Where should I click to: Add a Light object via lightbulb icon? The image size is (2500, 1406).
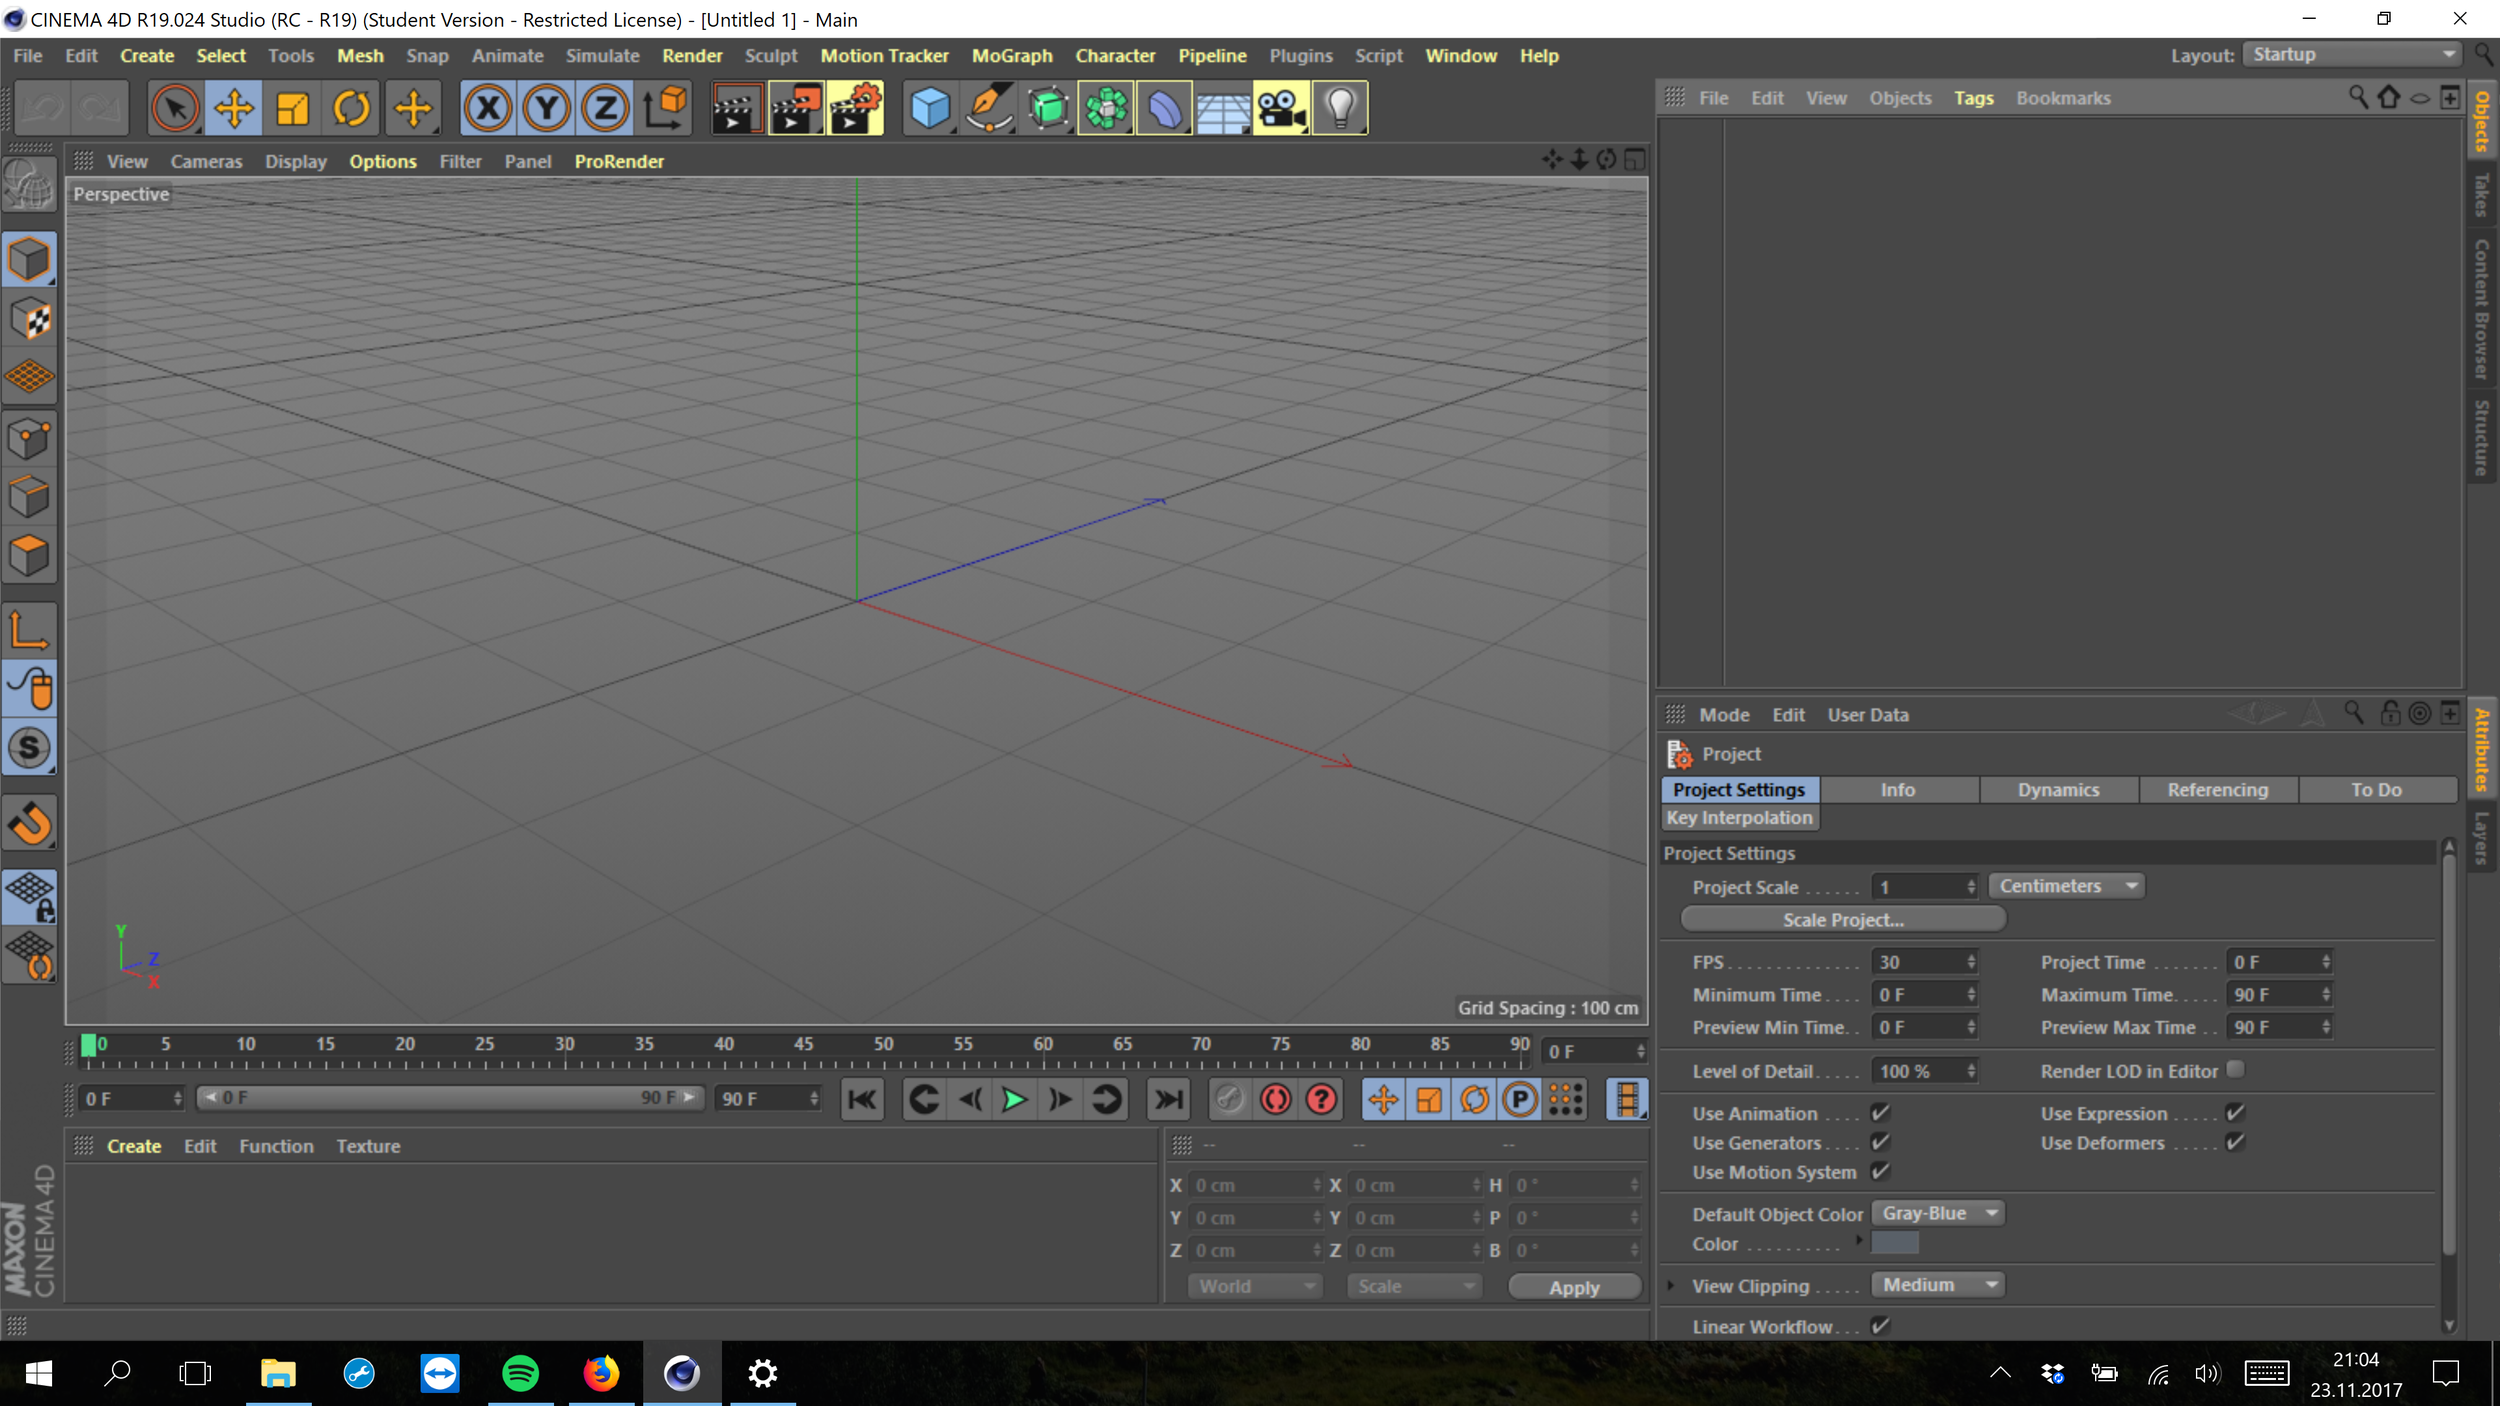tap(1340, 108)
